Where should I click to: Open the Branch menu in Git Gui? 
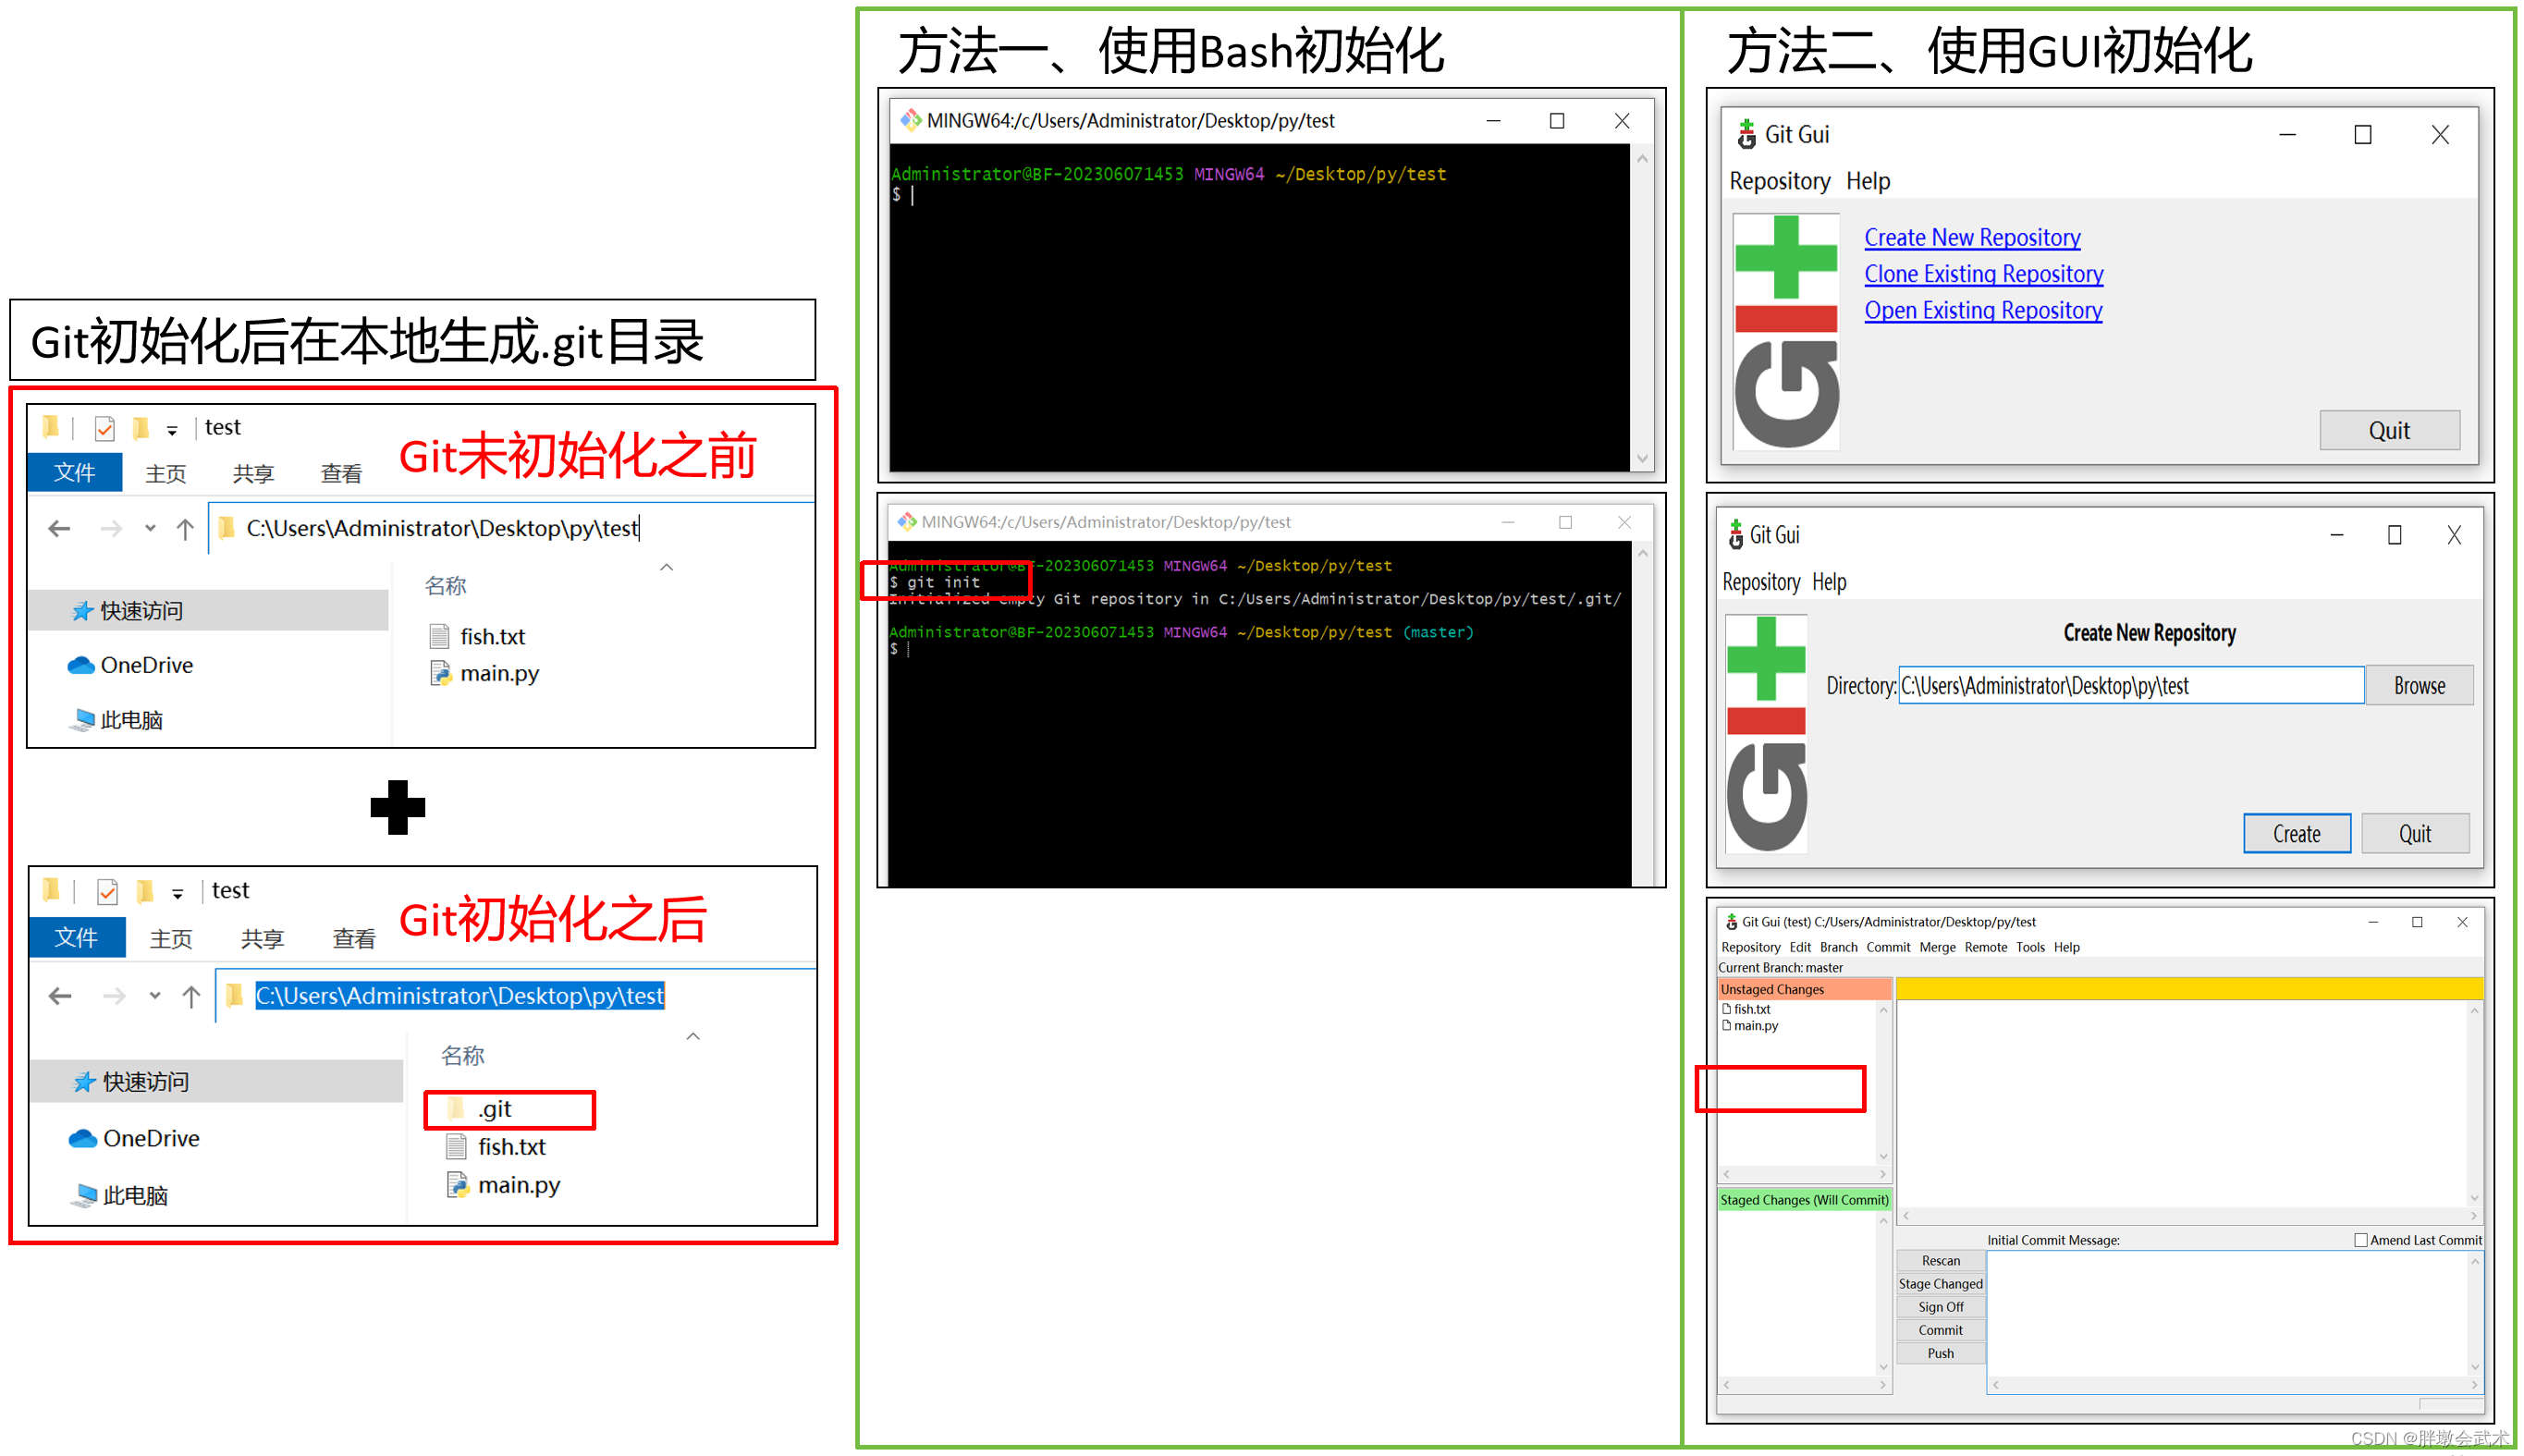click(x=1838, y=947)
